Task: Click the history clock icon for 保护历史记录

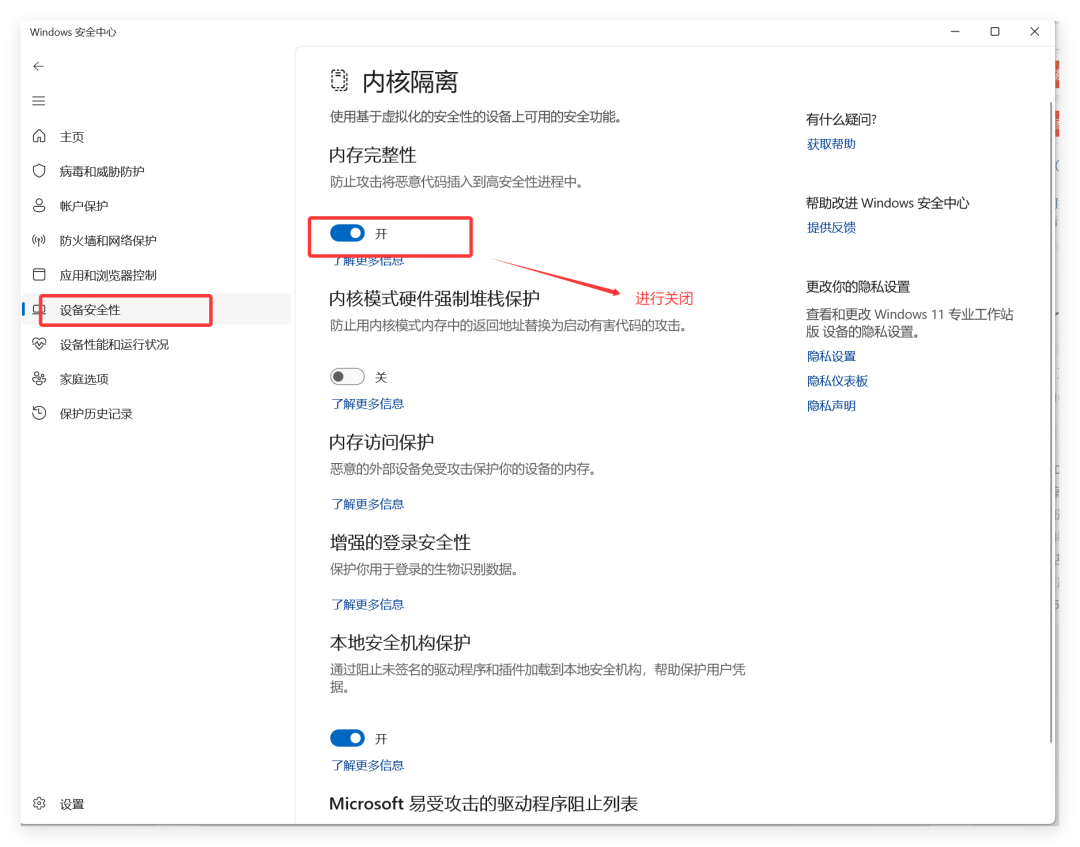Action: click(x=39, y=412)
